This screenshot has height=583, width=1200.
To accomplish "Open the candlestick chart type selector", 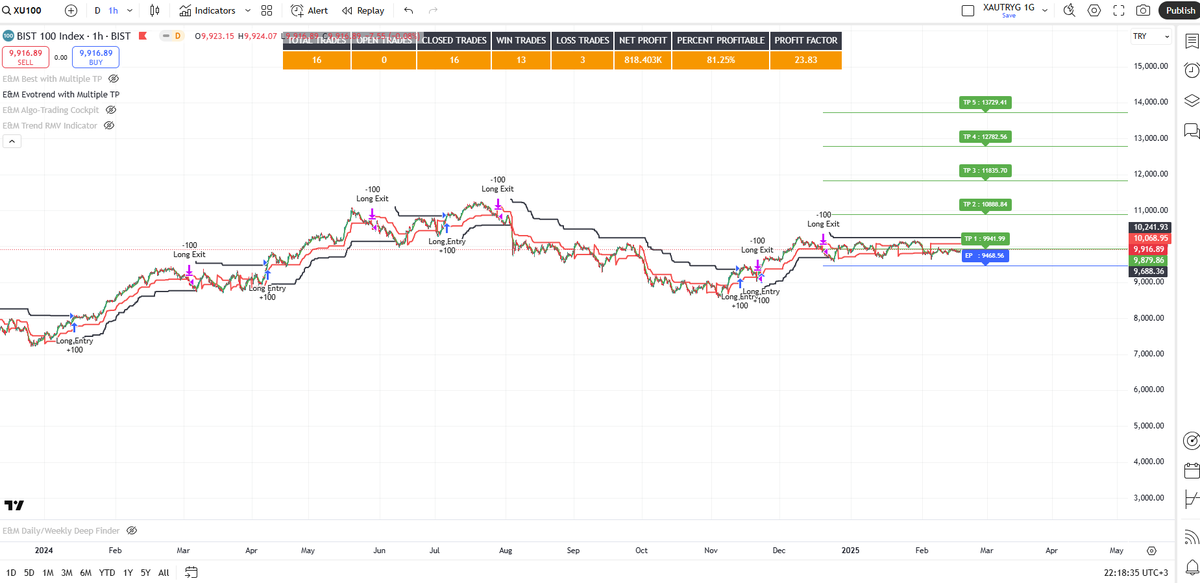I will tap(154, 10).
